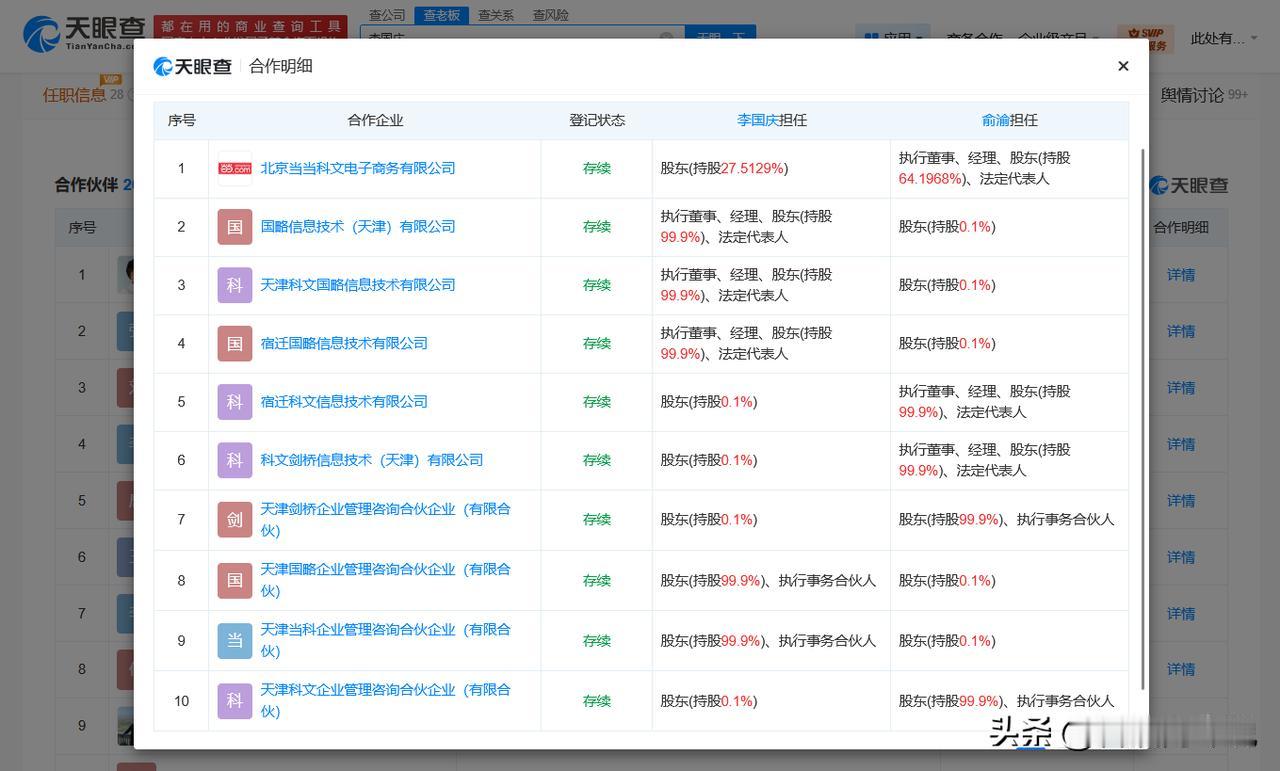1280x771 pixels.
Task: Open 舆情讨论 tab on background page
Action: point(1192,95)
